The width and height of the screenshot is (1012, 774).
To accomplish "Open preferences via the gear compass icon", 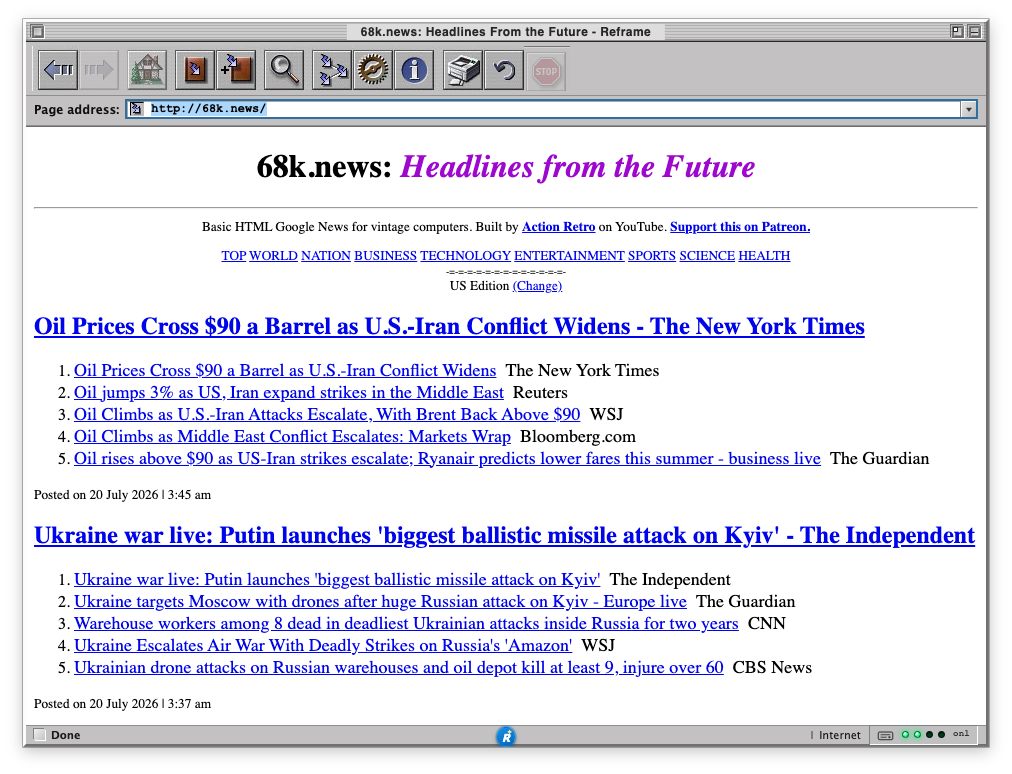I will pyautogui.click(x=373, y=70).
